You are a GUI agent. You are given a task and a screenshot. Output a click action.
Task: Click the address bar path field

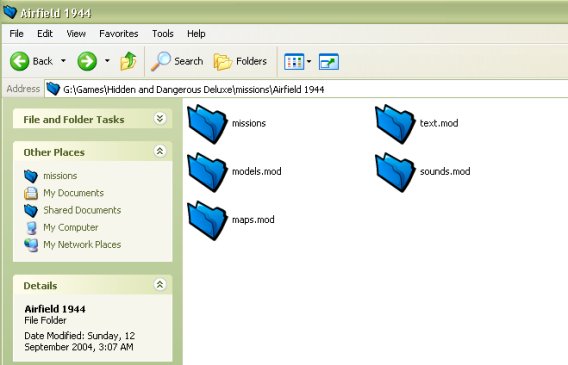pyautogui.click(x=306, y=89)
